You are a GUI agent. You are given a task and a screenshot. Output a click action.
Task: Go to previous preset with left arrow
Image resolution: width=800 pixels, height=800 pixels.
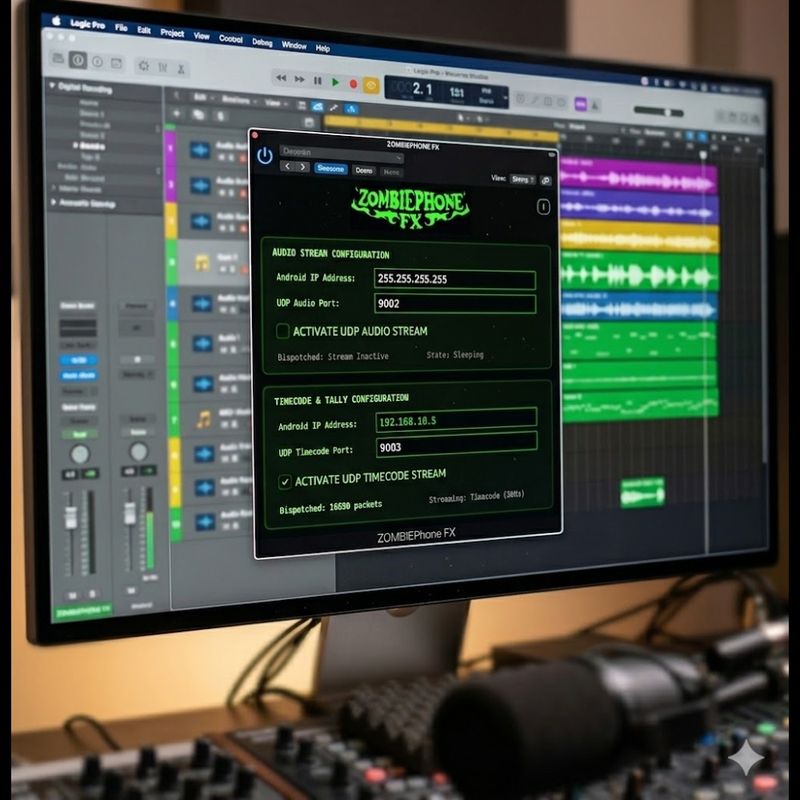point(287,166)
